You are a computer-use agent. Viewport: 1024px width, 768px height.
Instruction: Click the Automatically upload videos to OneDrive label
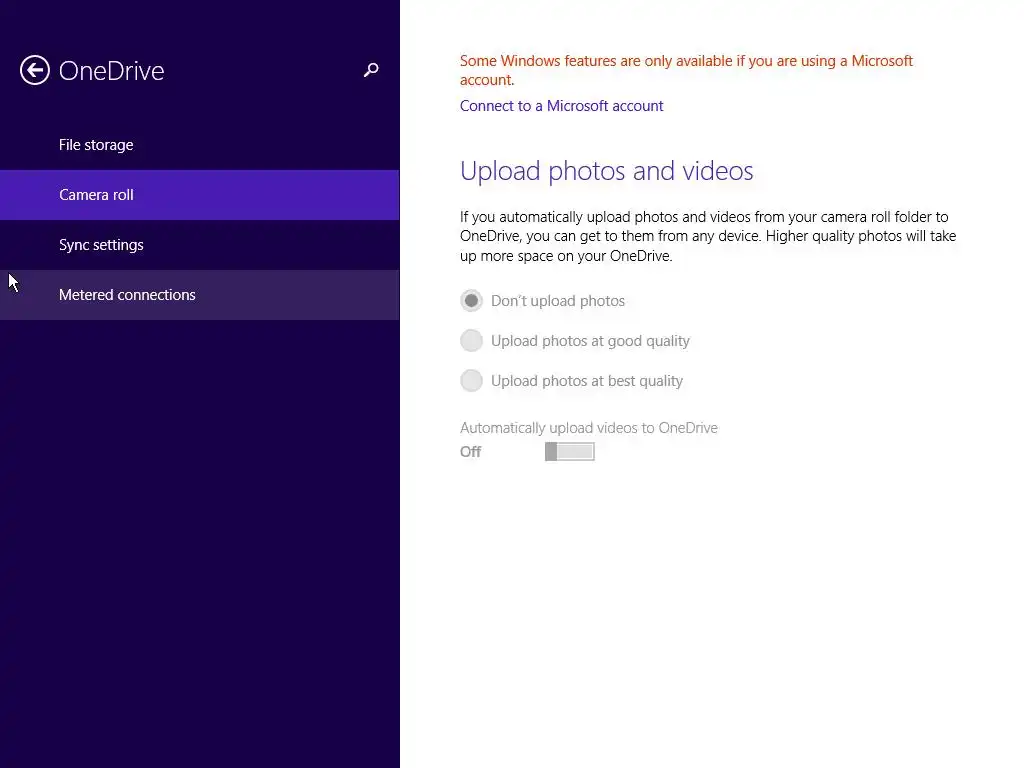(x=588, y=428)
